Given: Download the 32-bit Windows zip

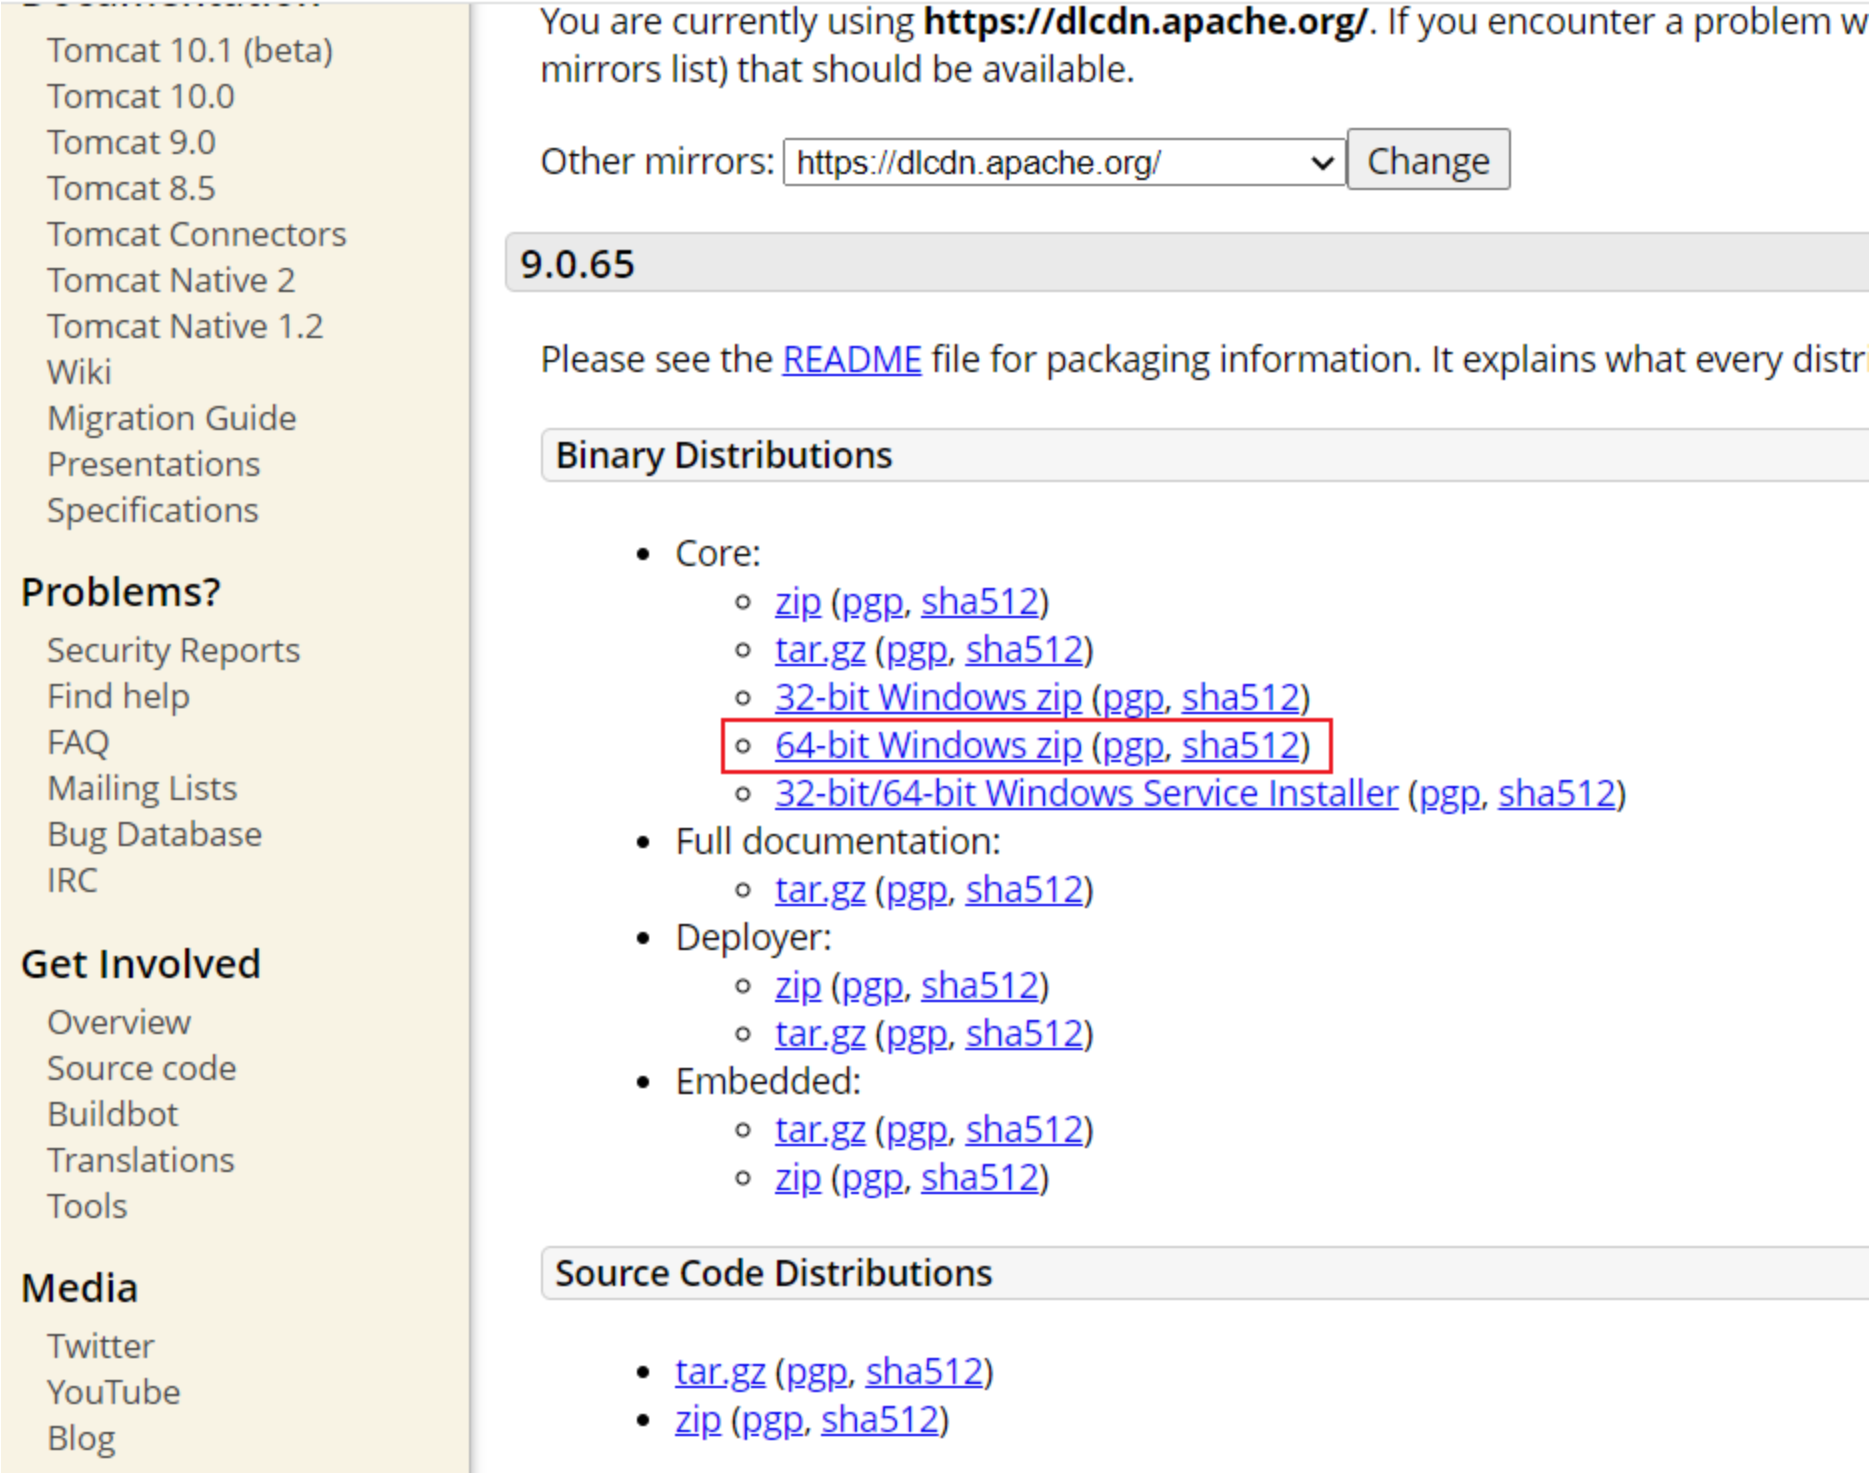Looking at the screenshot, I should [928, 697].
